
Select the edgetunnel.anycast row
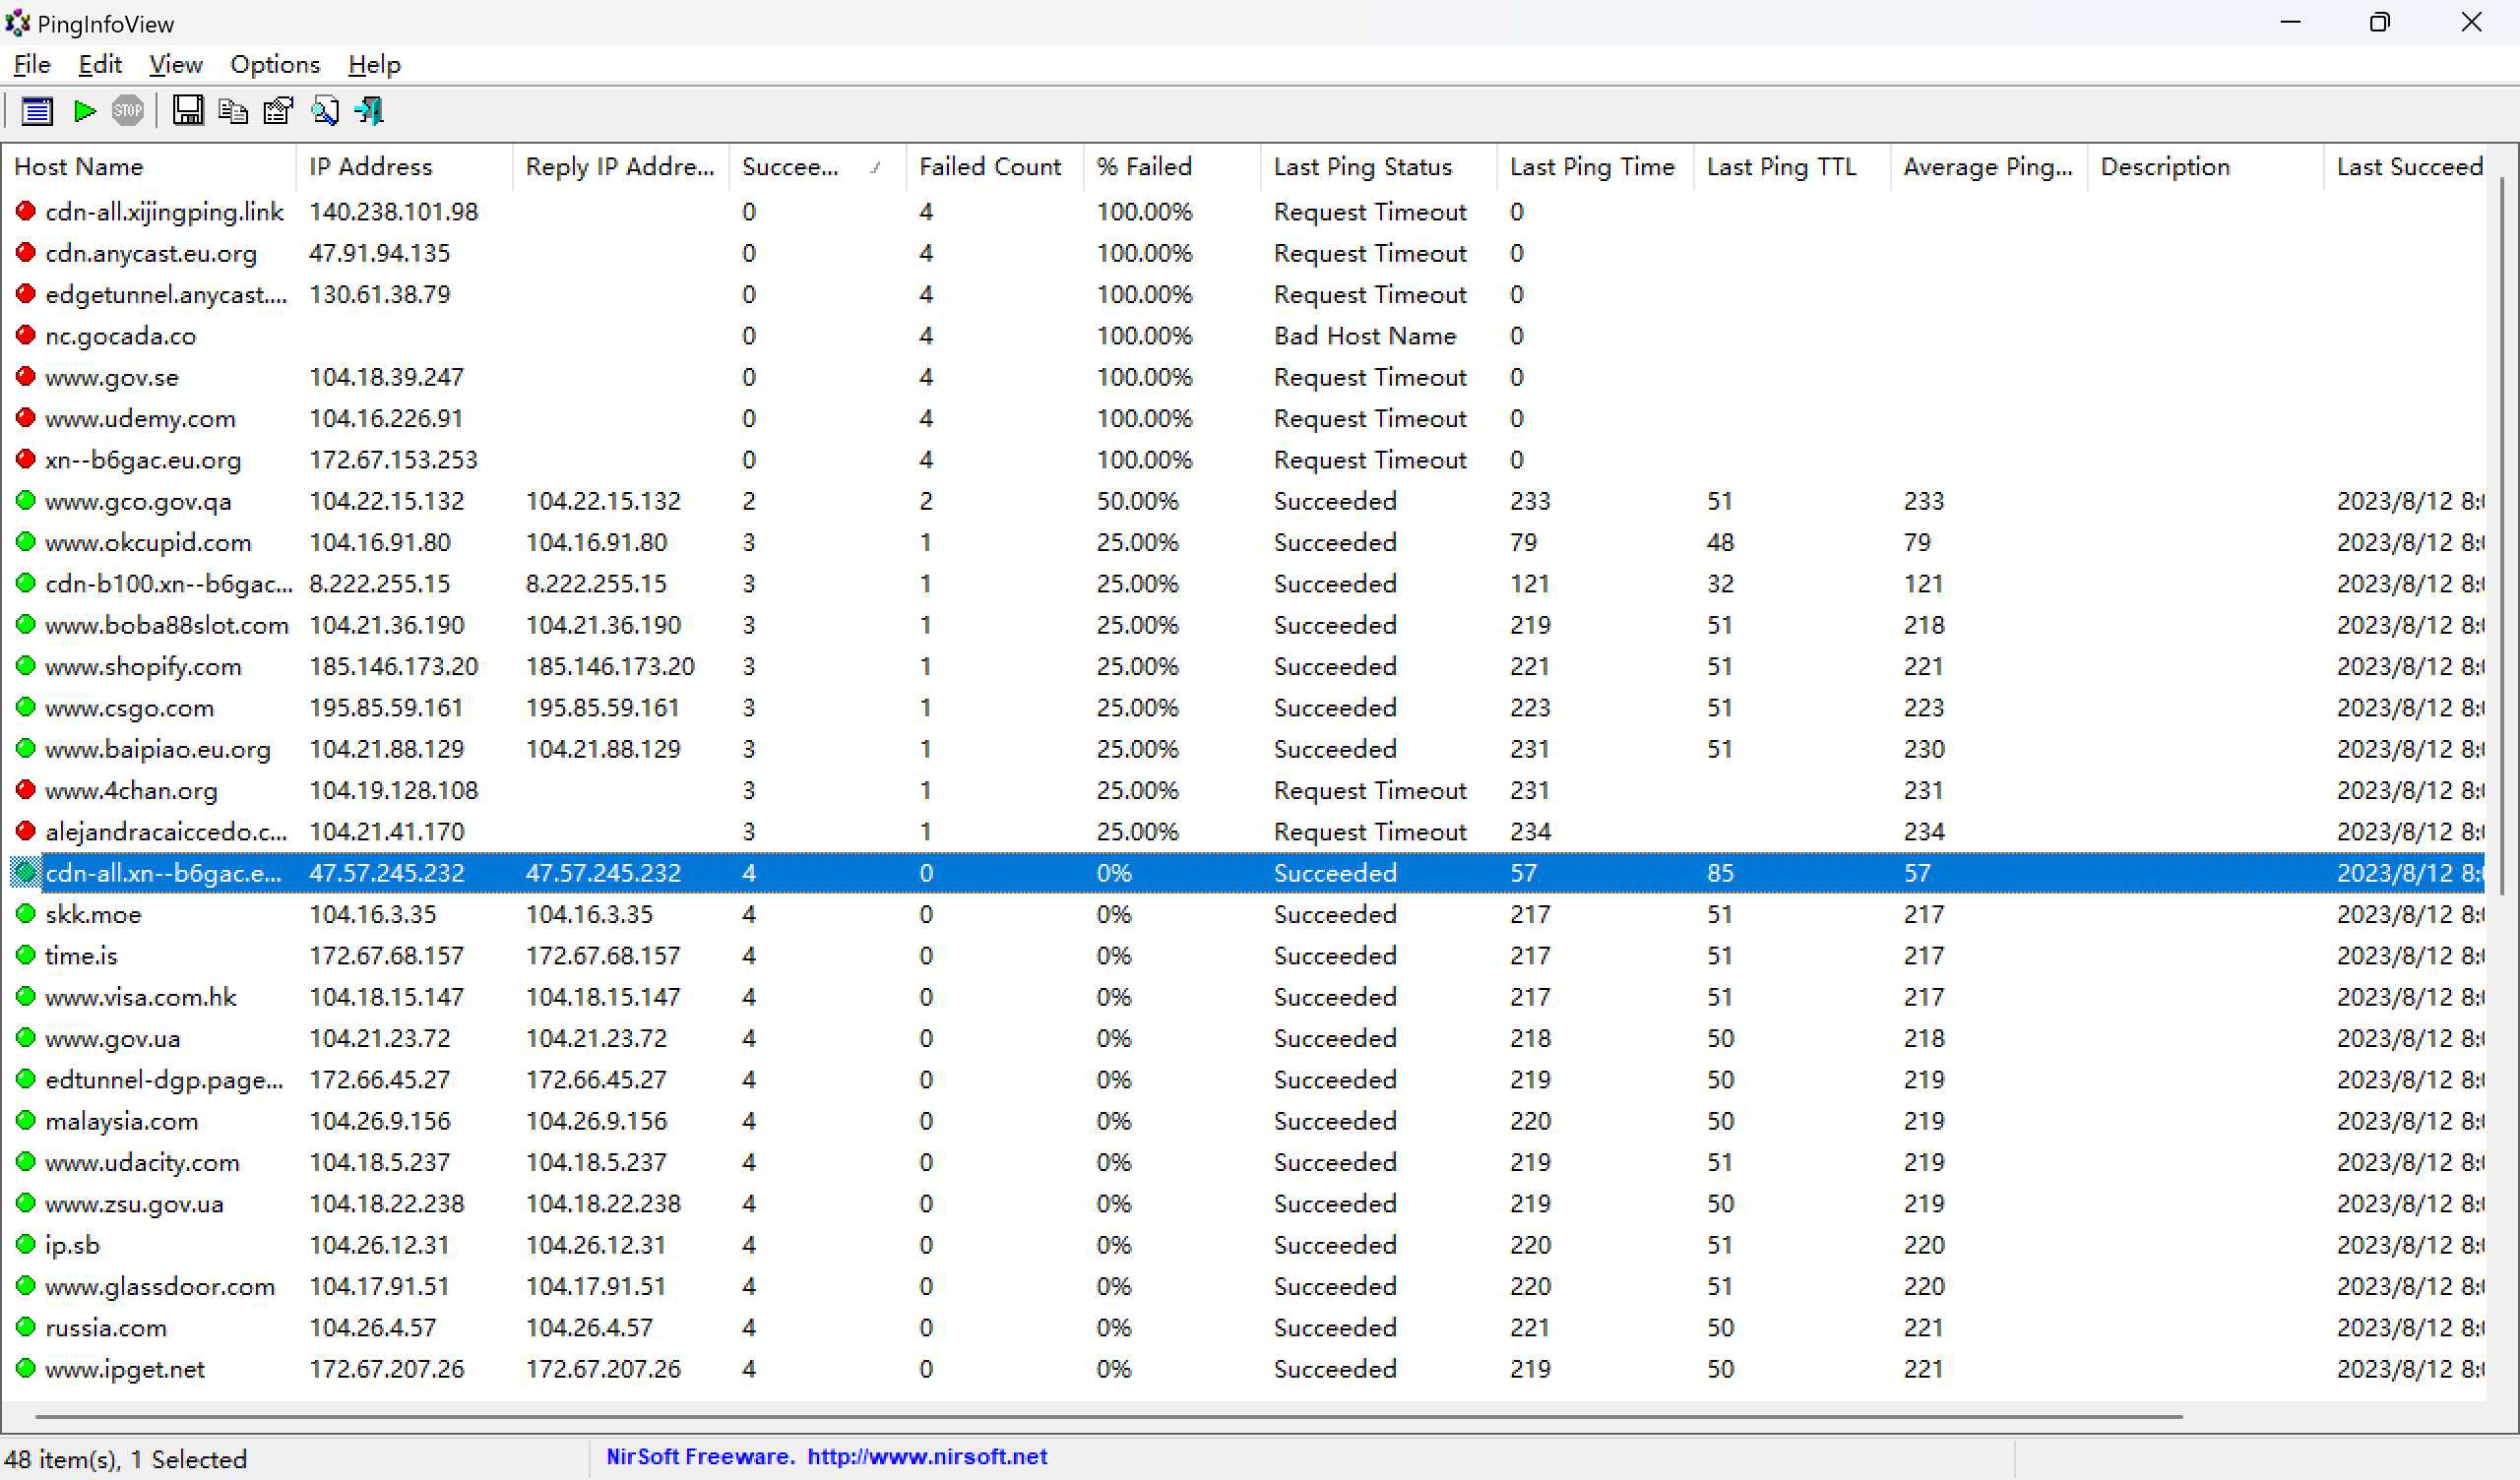tap(1245, 294)
